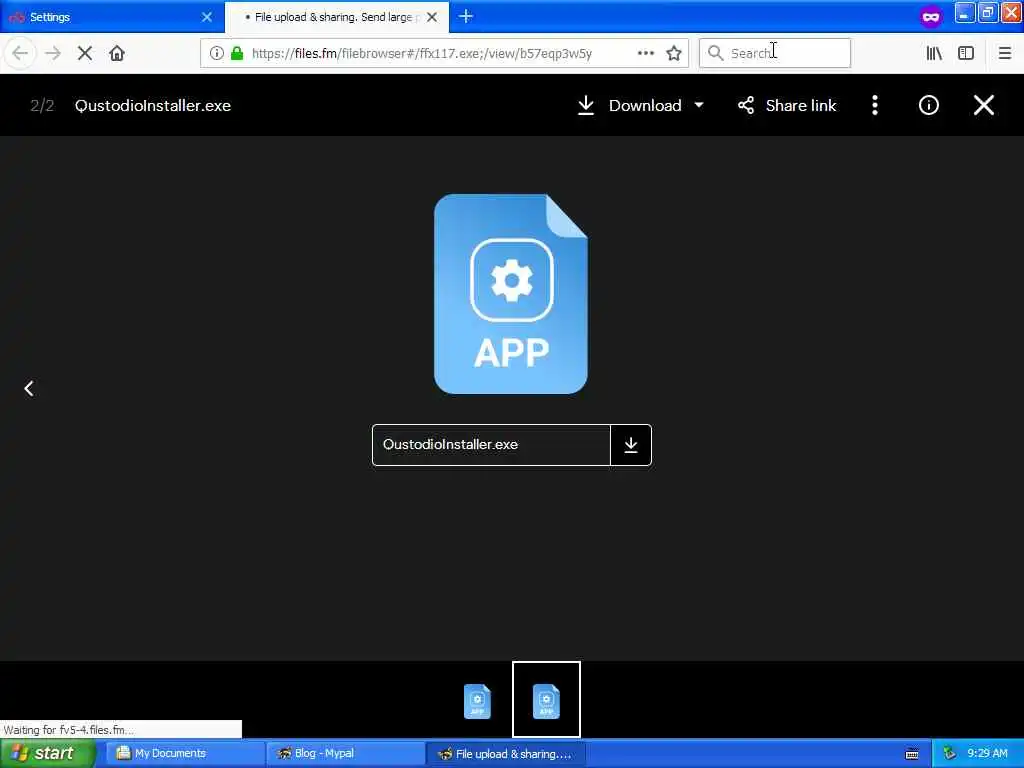Viewport: 1024px width, 768px height.
Task: Close the Settings tab
Action: point(206,17)
